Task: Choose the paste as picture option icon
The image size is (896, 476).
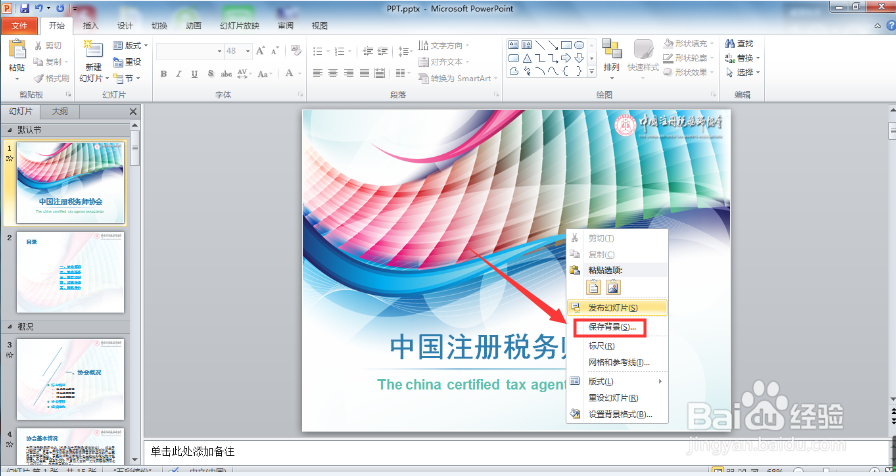Action: (613, 287)
